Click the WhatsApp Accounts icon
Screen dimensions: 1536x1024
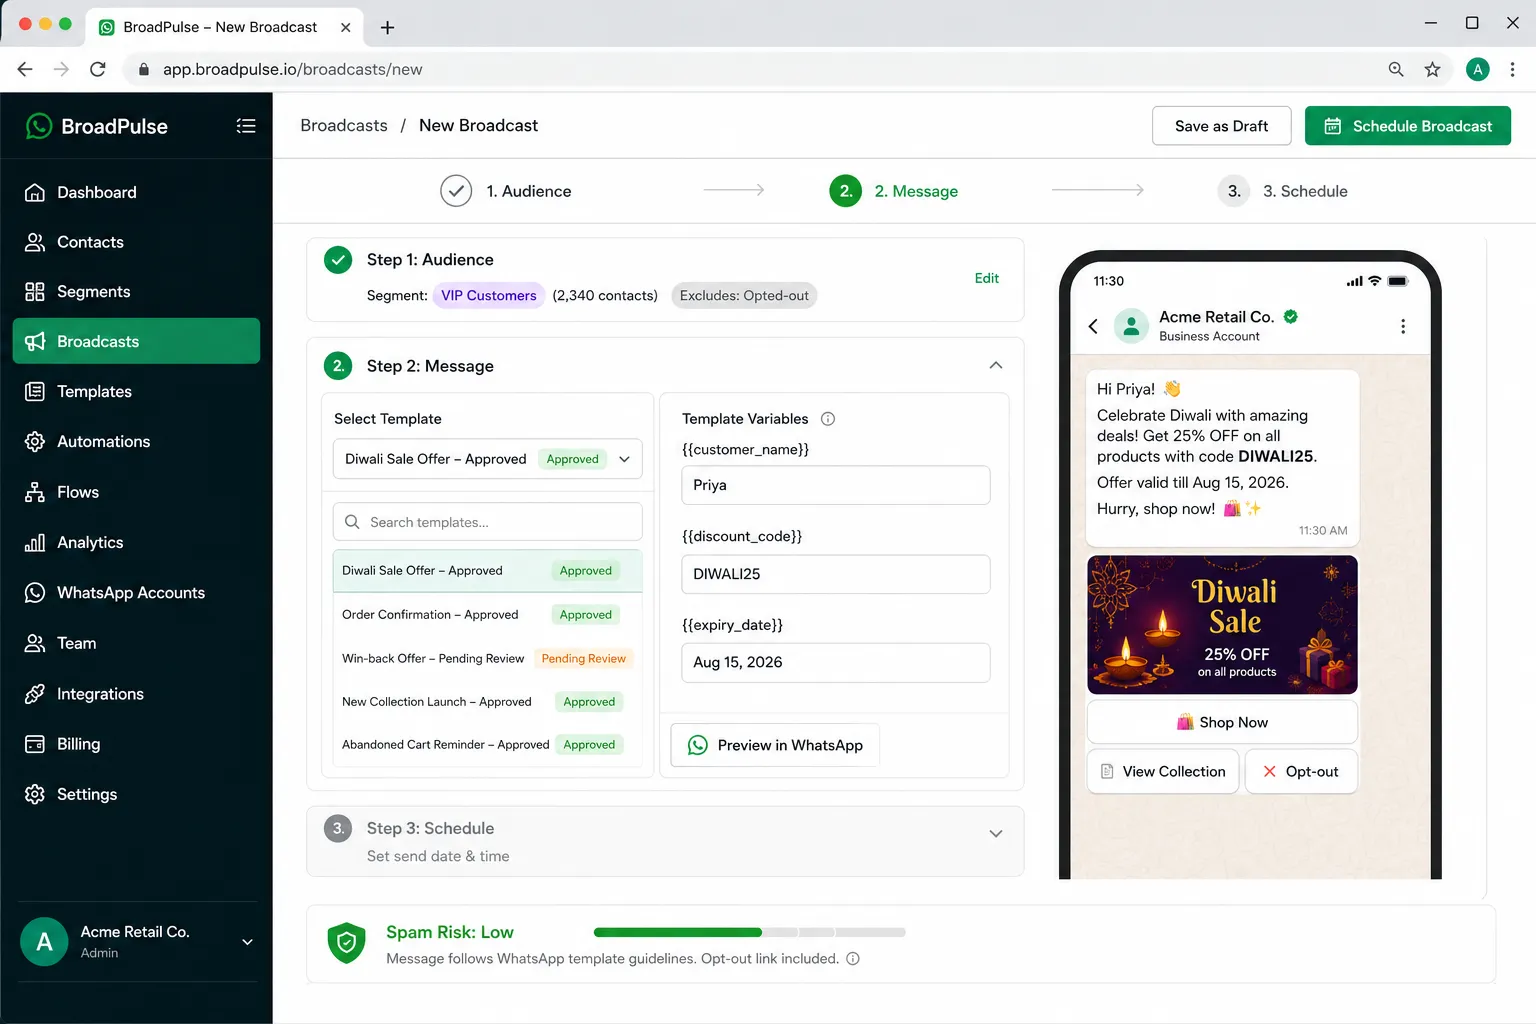click(x=35, y=593)
